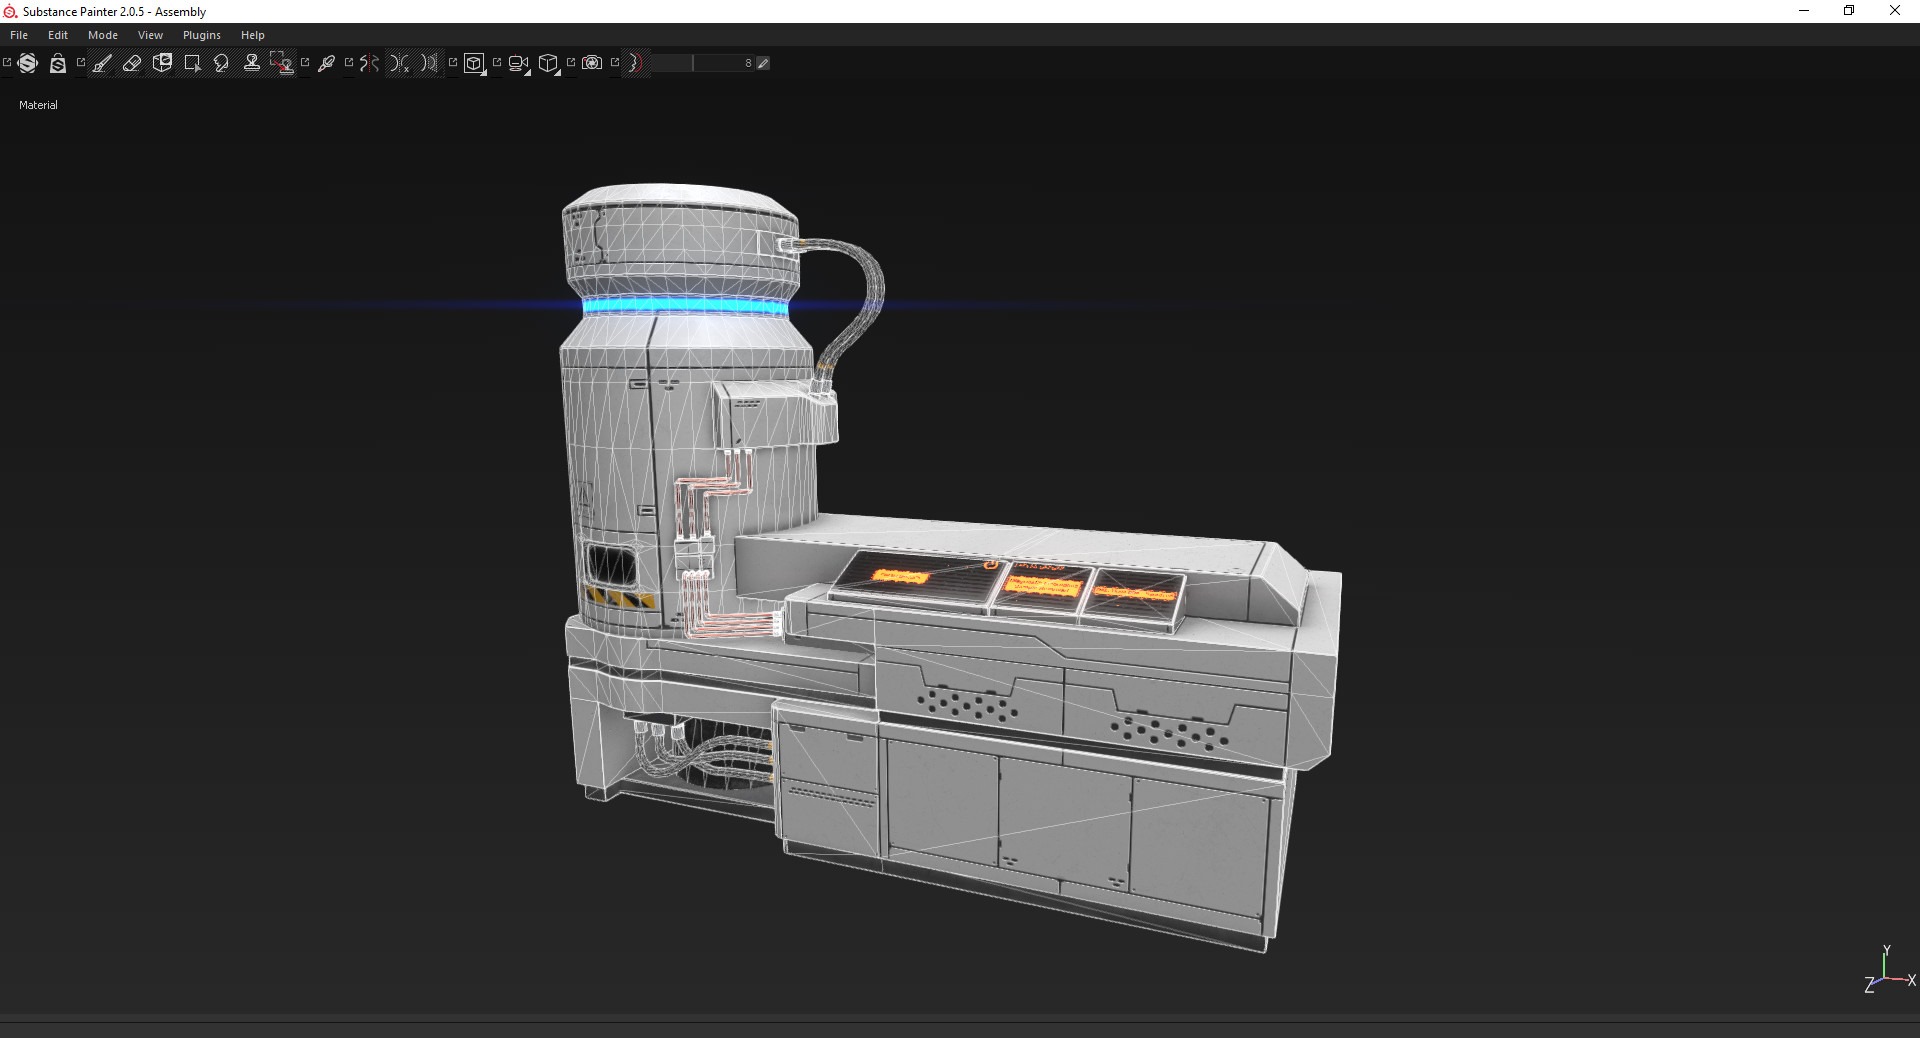Toggle the clone relative source tool
Image resolution: width=1920 pixels, height=1038 pixels.
(x=282, y=63)
